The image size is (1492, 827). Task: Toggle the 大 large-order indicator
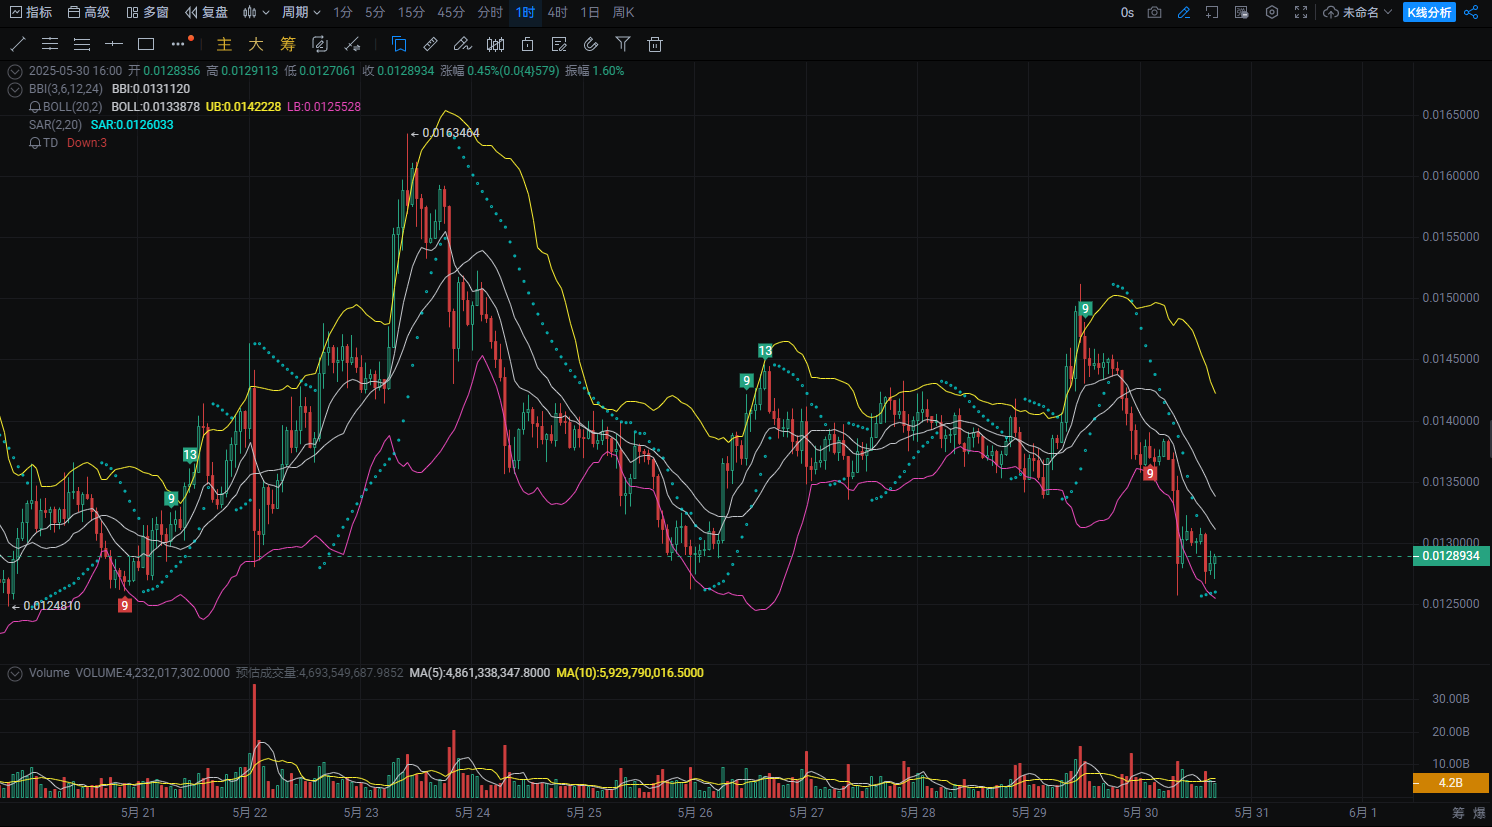[x=256, y=44]
